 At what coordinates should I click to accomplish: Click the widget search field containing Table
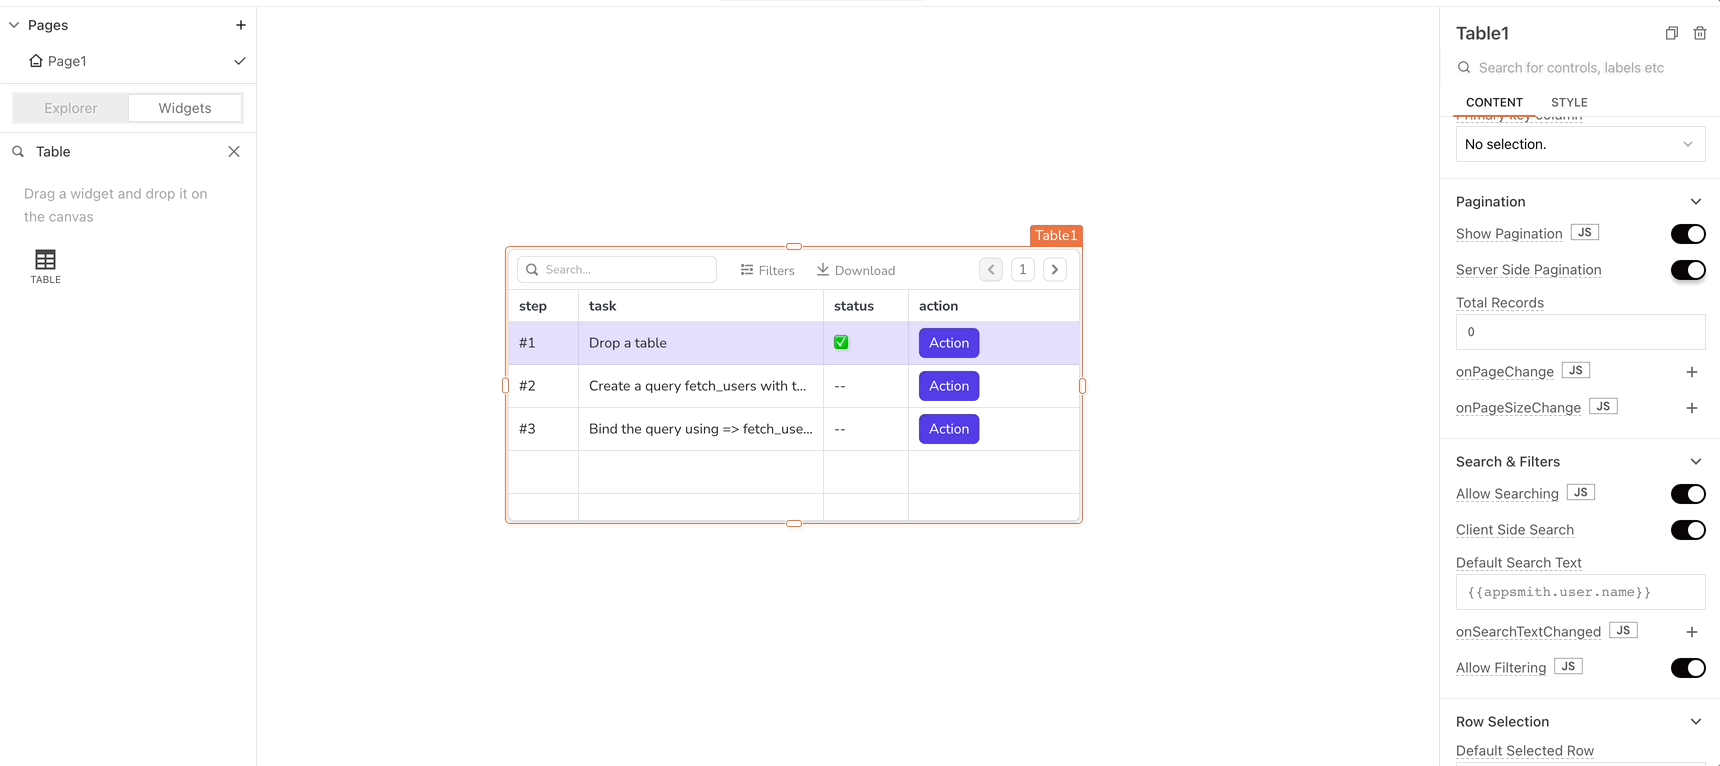(x=128, y=152)
